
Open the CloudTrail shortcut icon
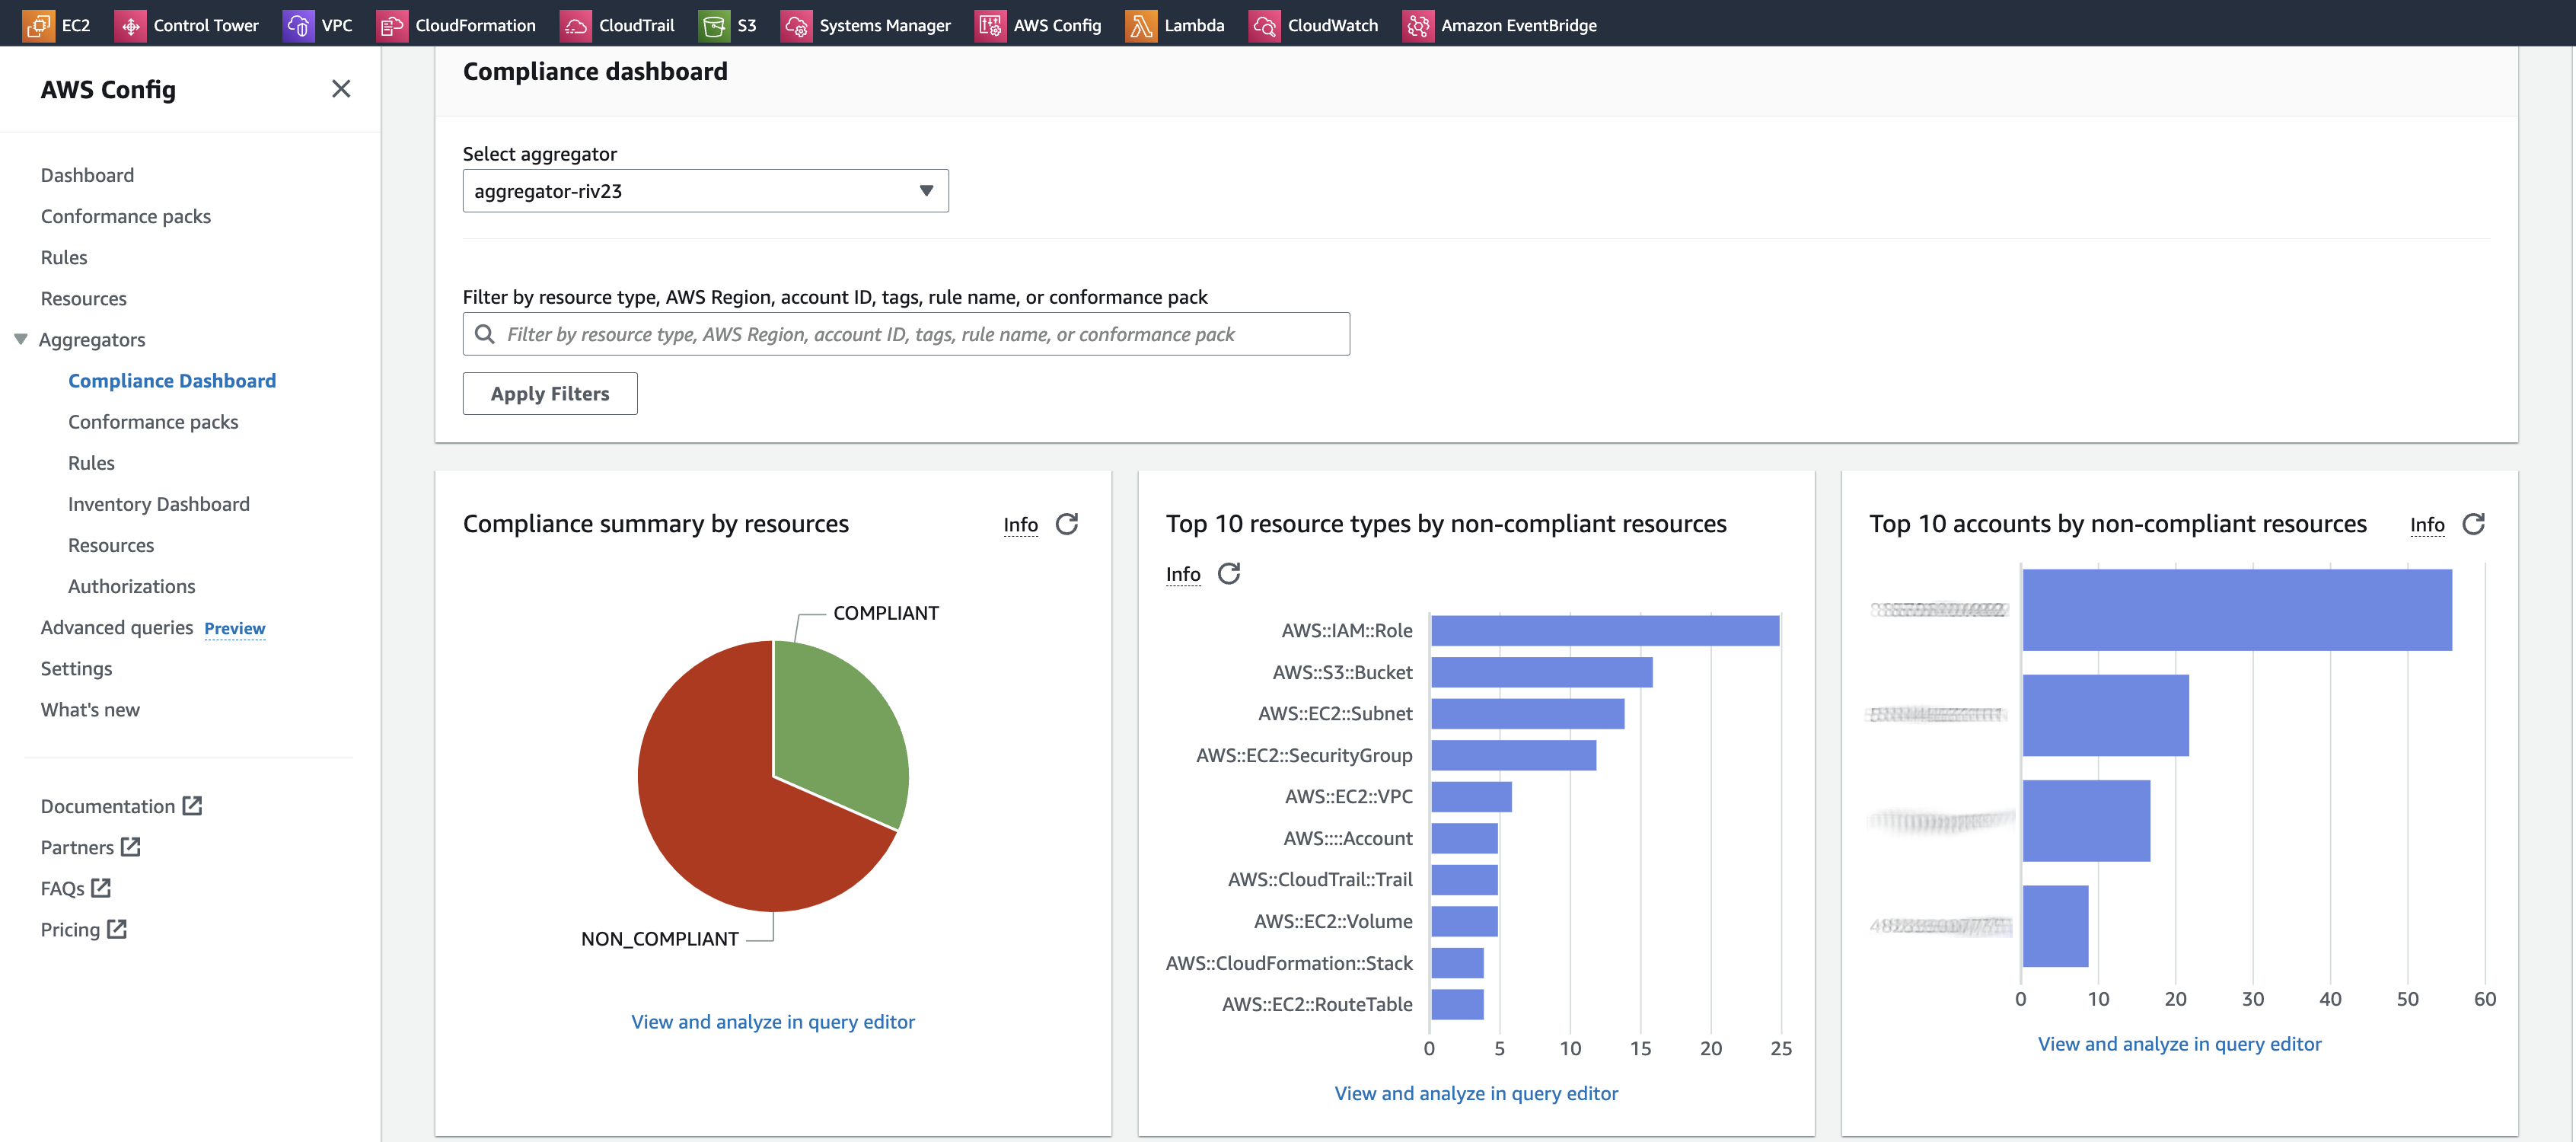click(575, 25)
